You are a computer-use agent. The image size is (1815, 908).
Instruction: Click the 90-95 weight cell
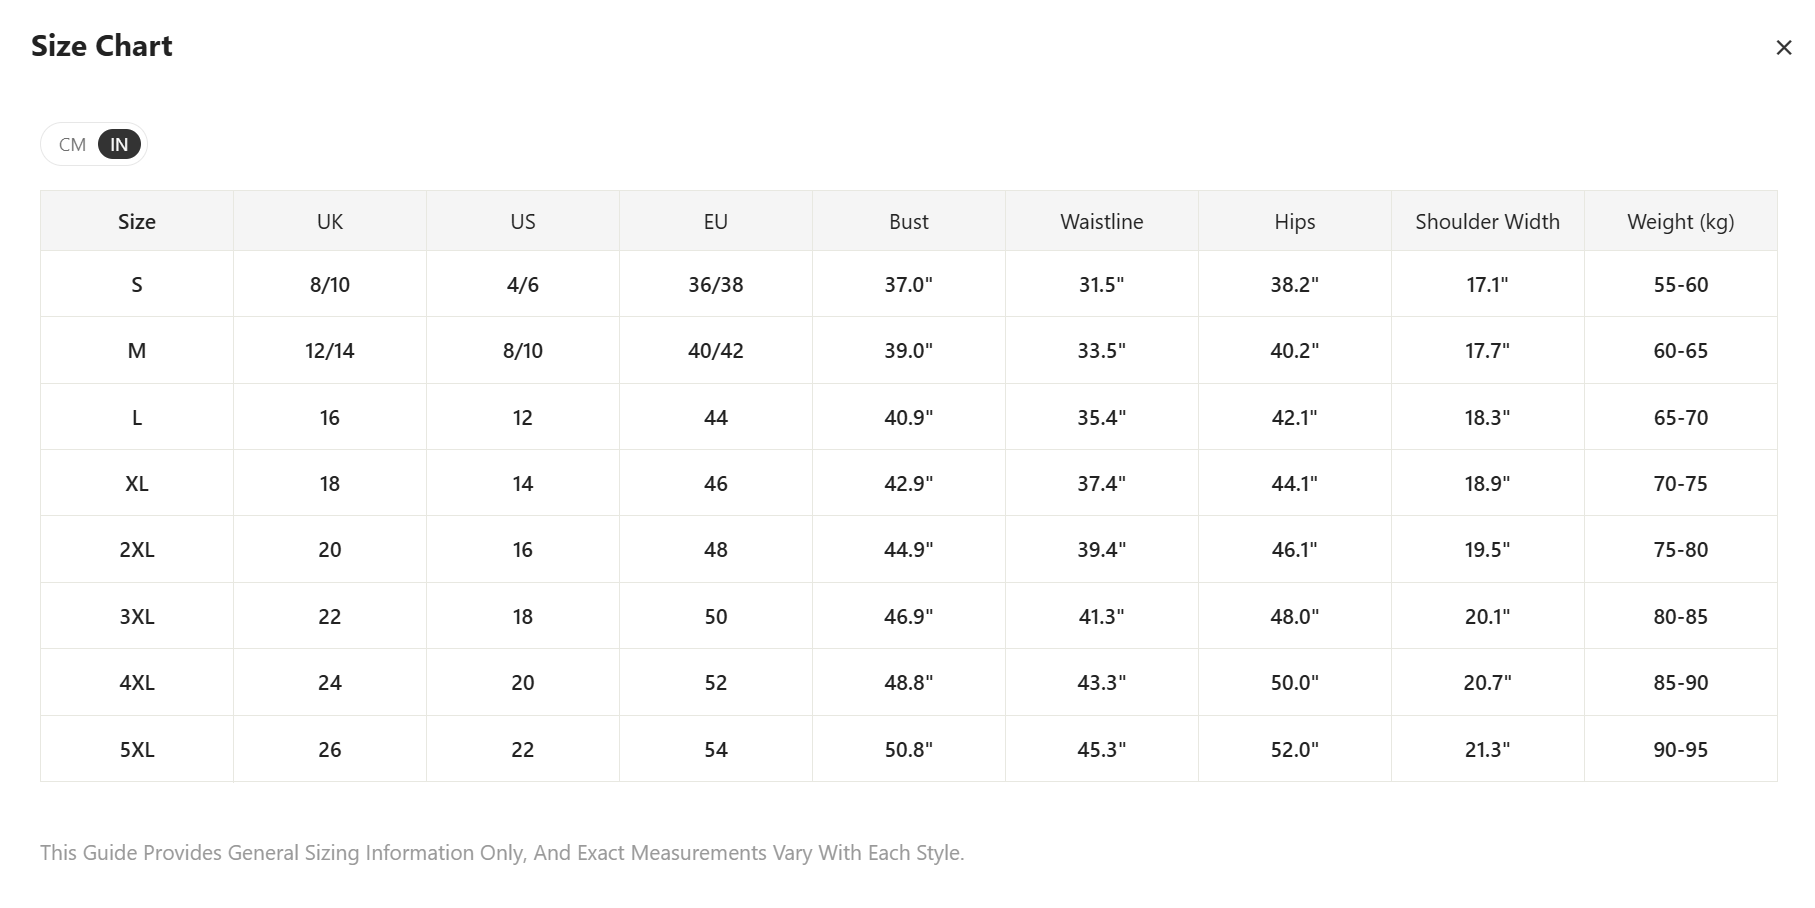point(1680,750)
